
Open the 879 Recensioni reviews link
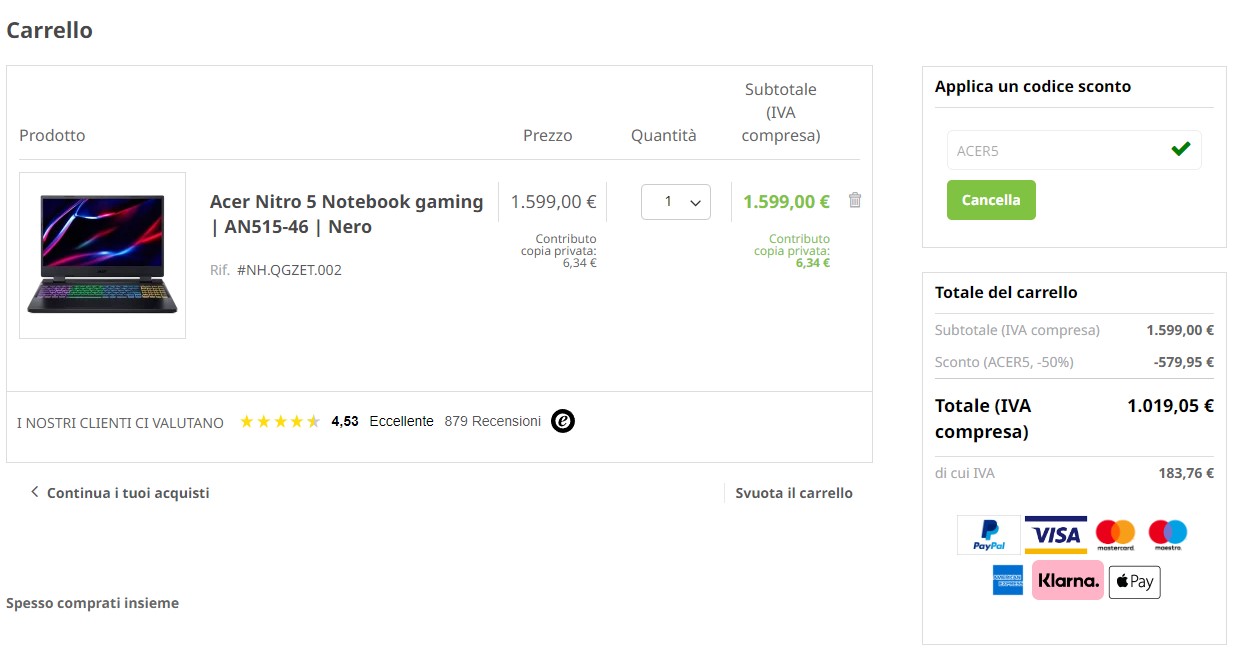tap(493, 422)
